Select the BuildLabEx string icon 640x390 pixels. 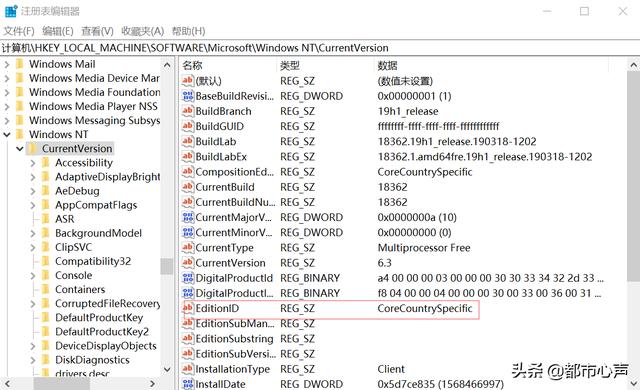tap(188, 156)
